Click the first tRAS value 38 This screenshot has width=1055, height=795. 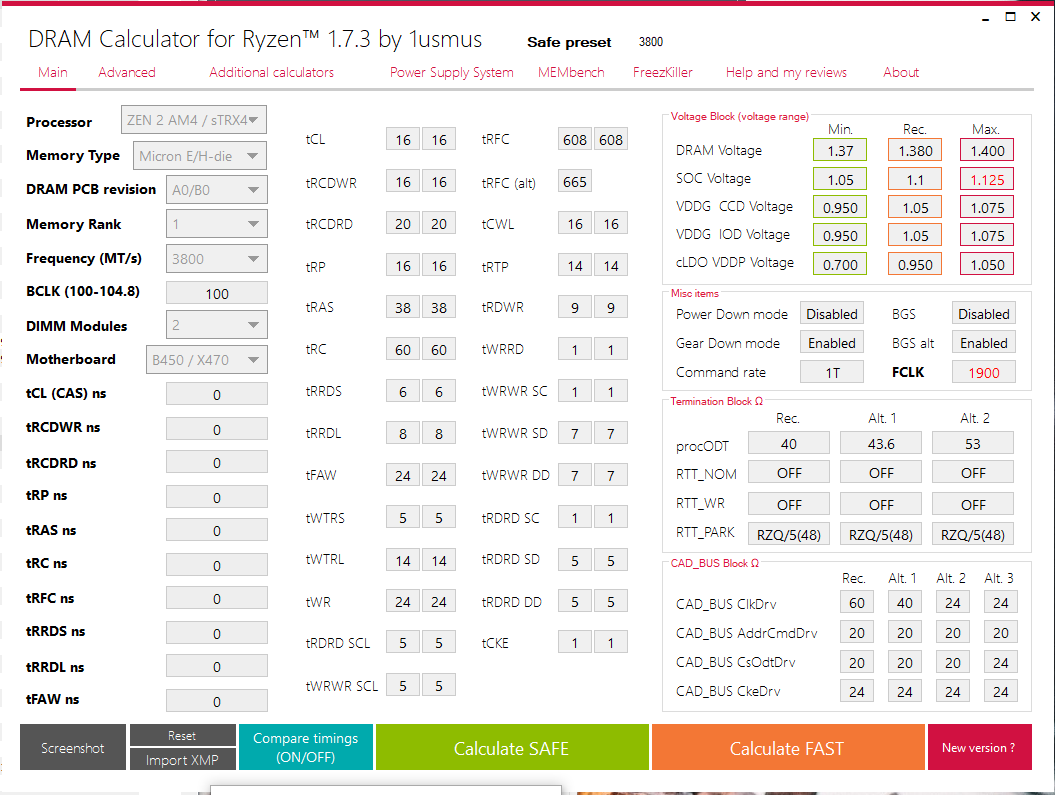pyautogui.click(x=402, y=307)
